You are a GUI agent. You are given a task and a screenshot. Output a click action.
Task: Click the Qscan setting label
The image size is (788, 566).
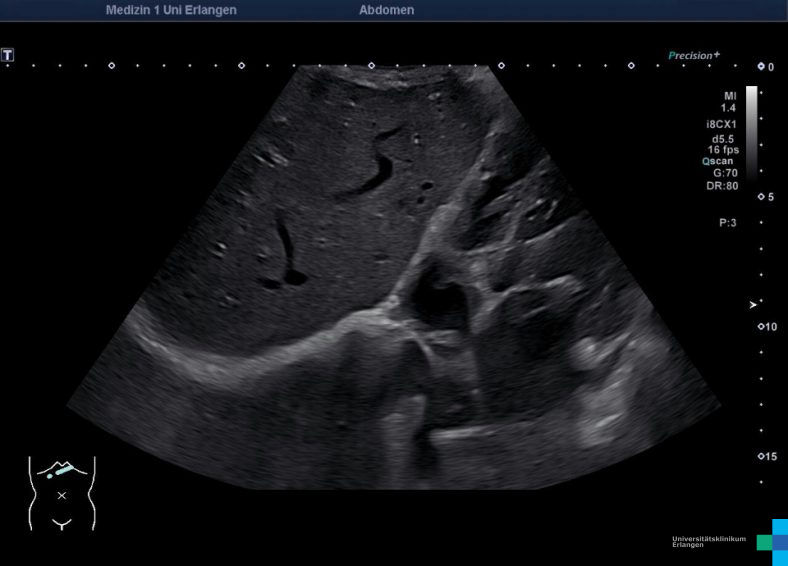pyautogui.click(x=719, y=161)
